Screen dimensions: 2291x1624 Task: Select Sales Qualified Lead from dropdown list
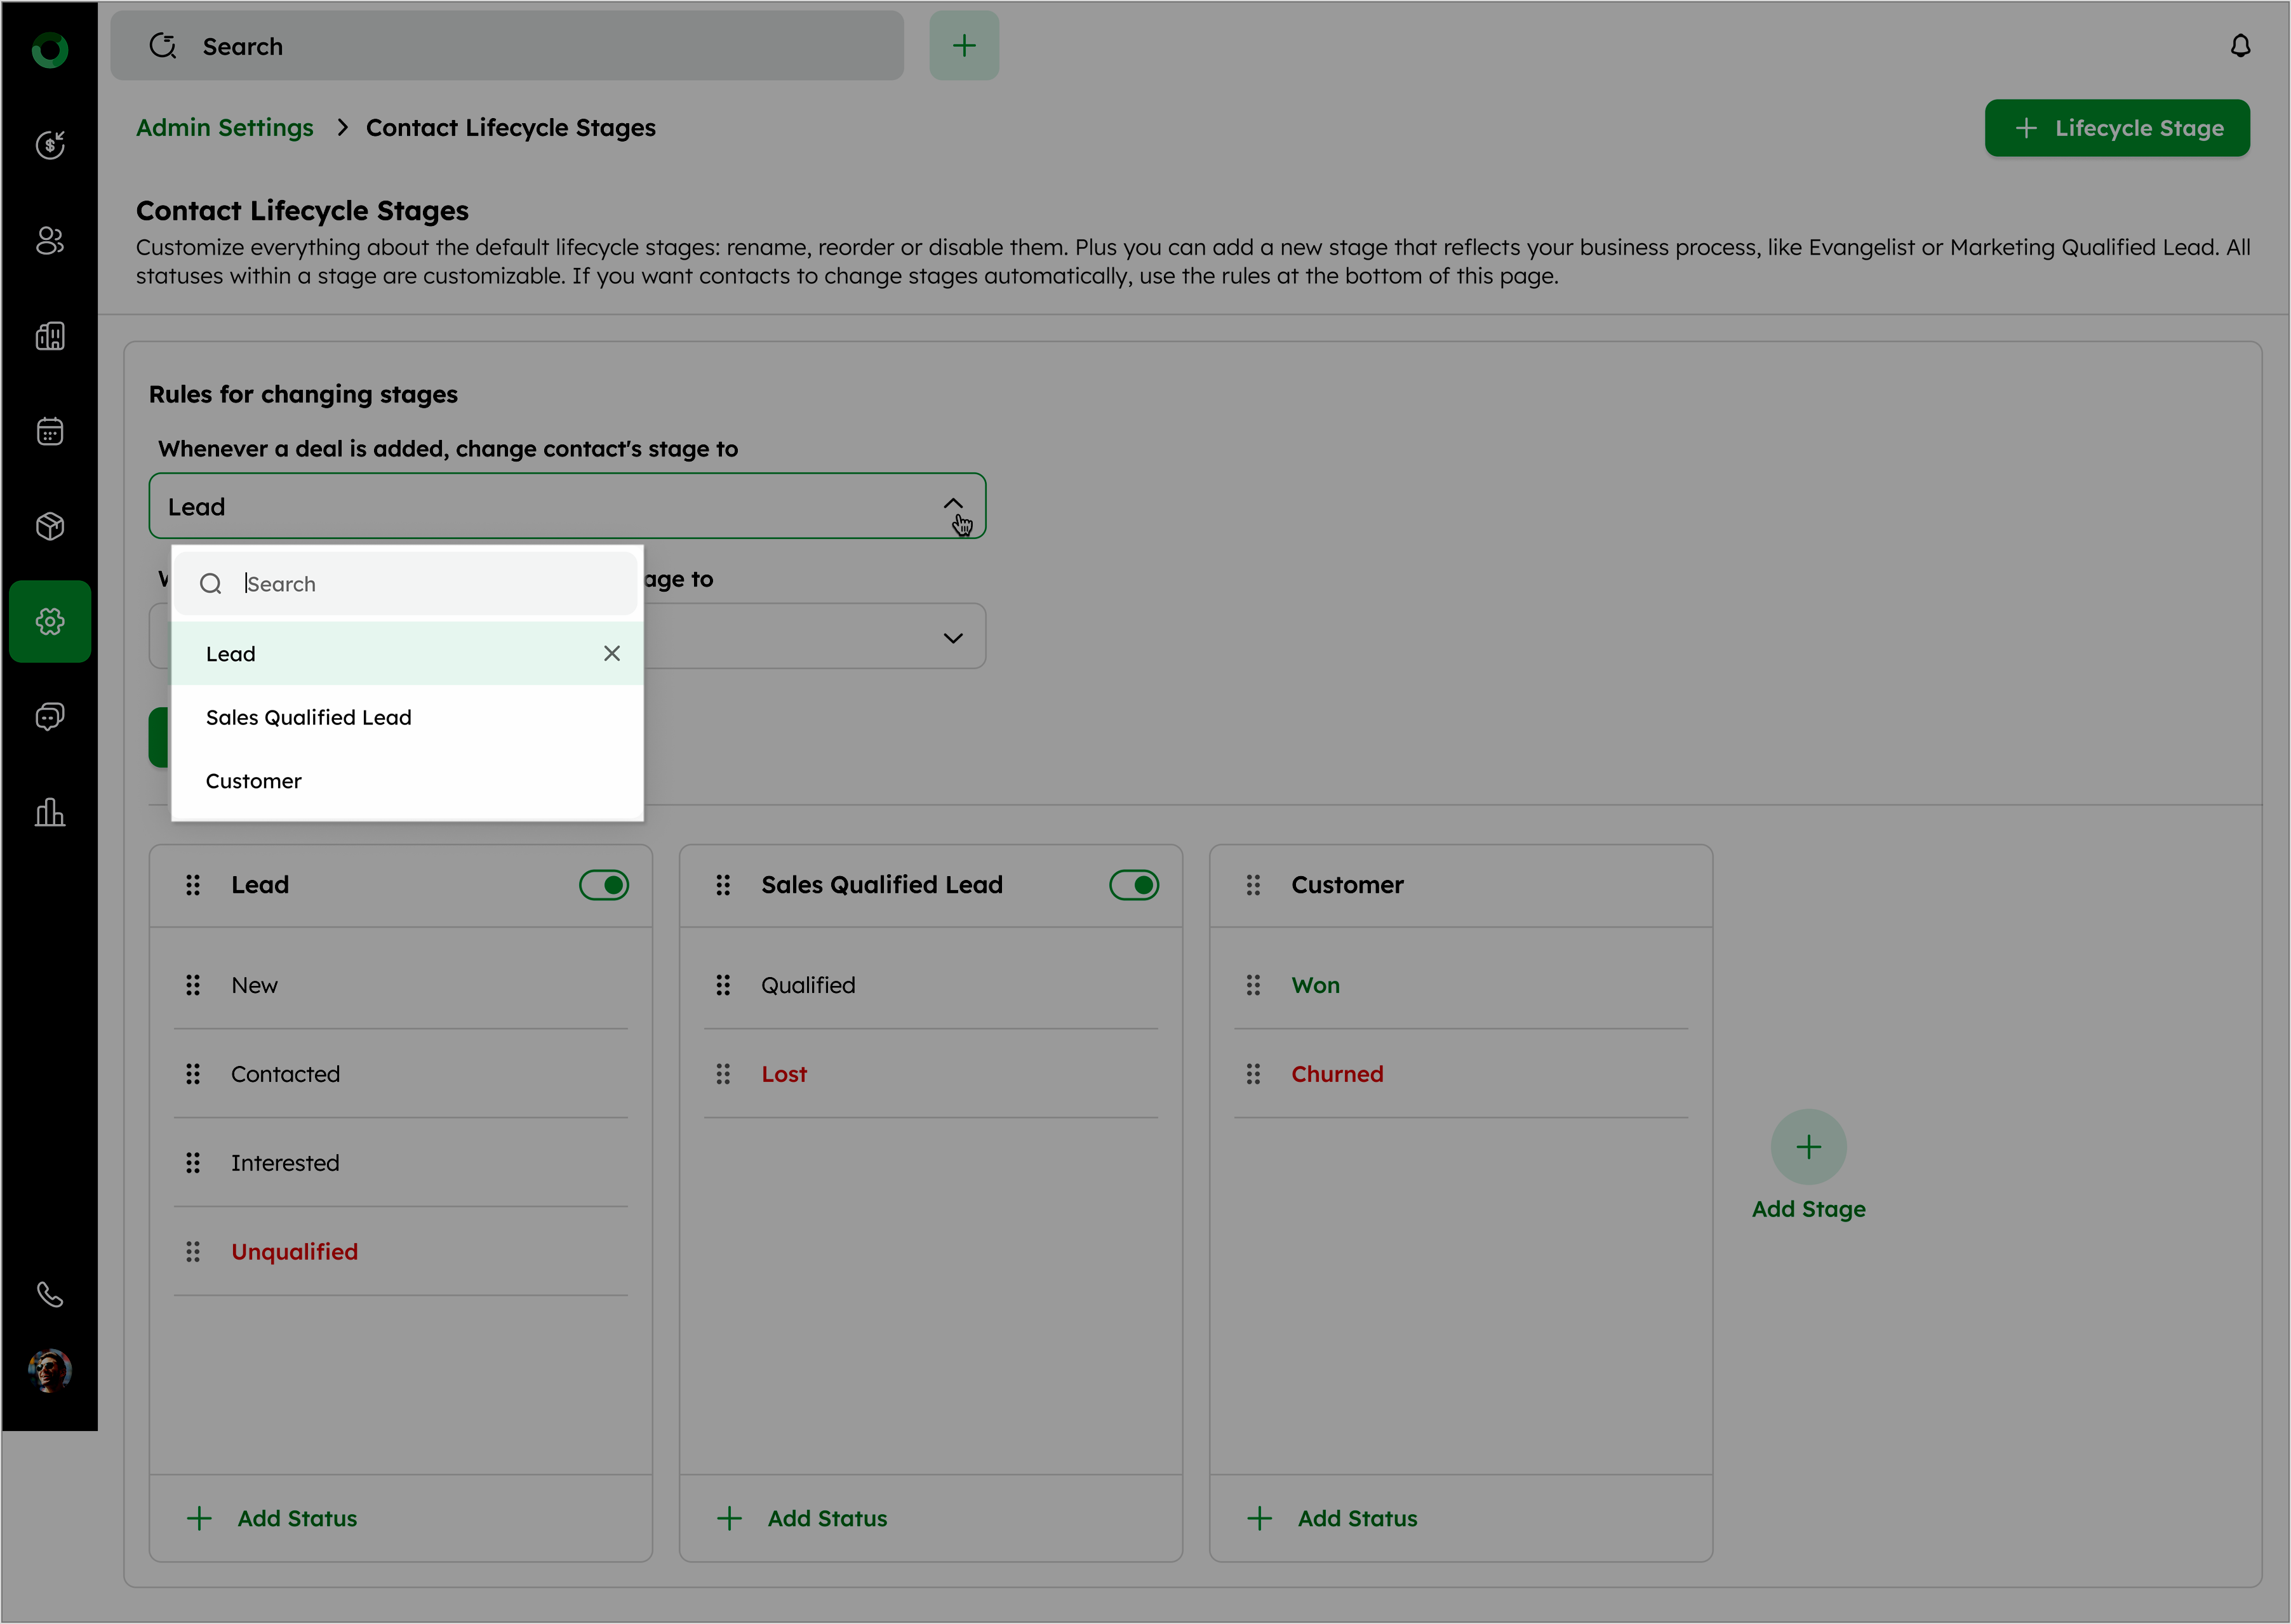(x=308, y=717)
